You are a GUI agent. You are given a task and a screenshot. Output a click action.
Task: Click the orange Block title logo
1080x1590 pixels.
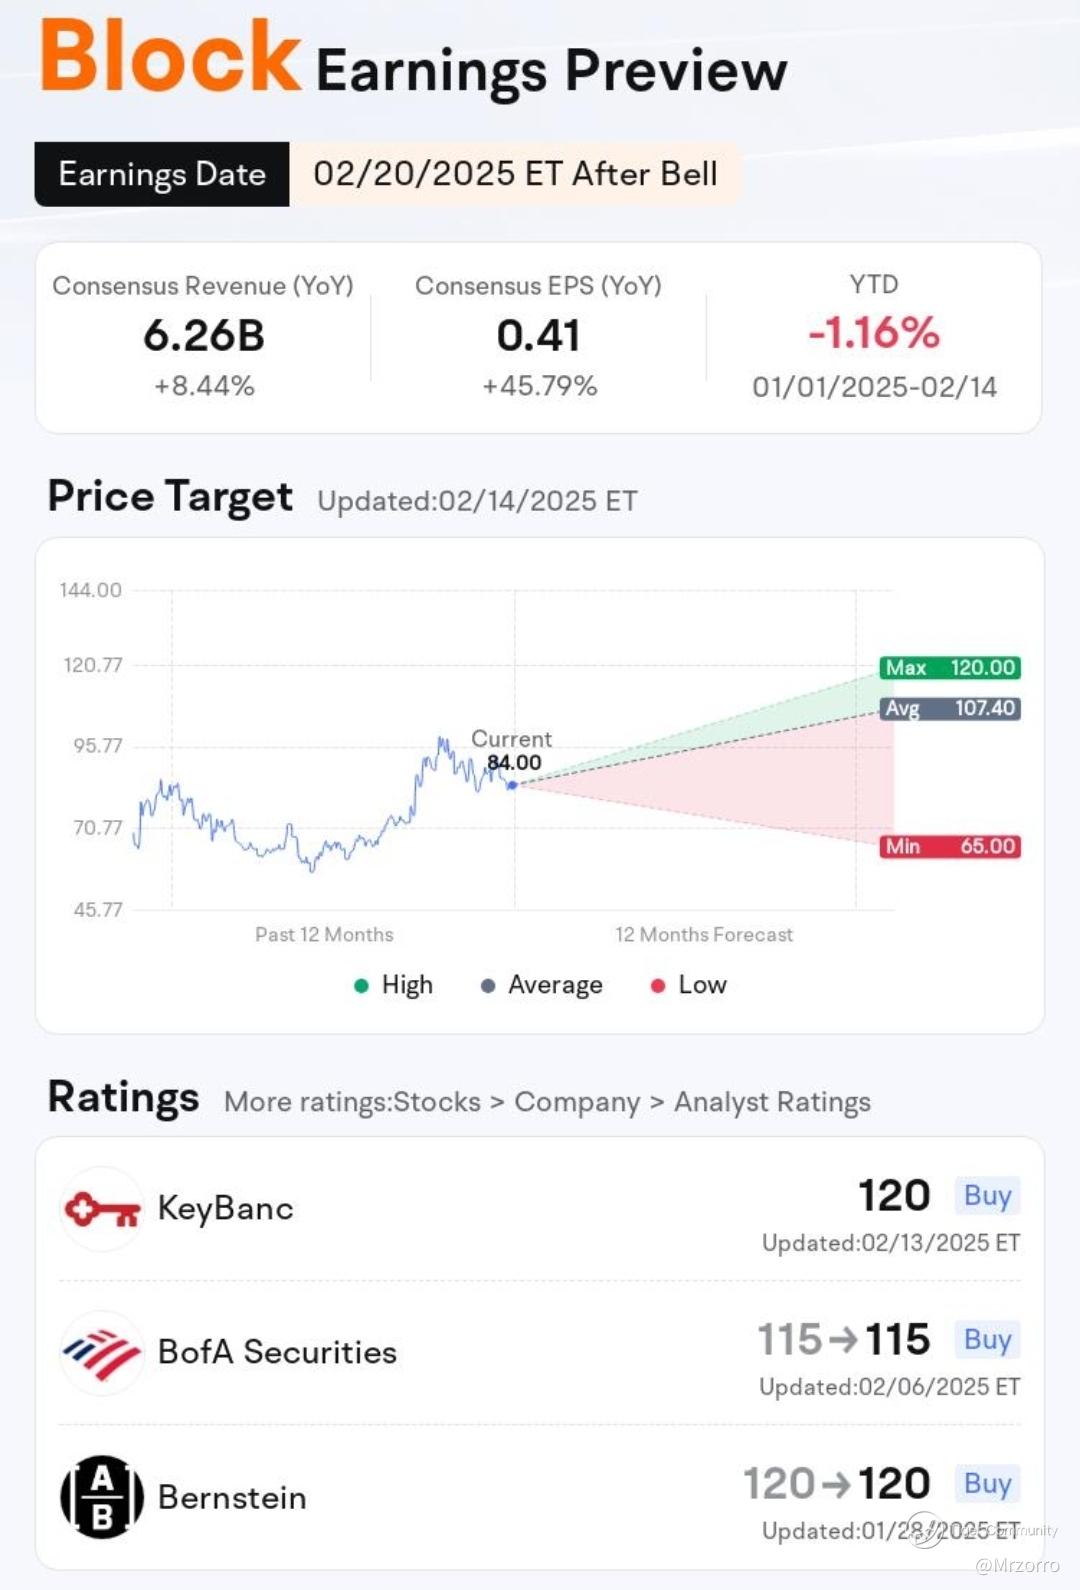pos(170,56)
